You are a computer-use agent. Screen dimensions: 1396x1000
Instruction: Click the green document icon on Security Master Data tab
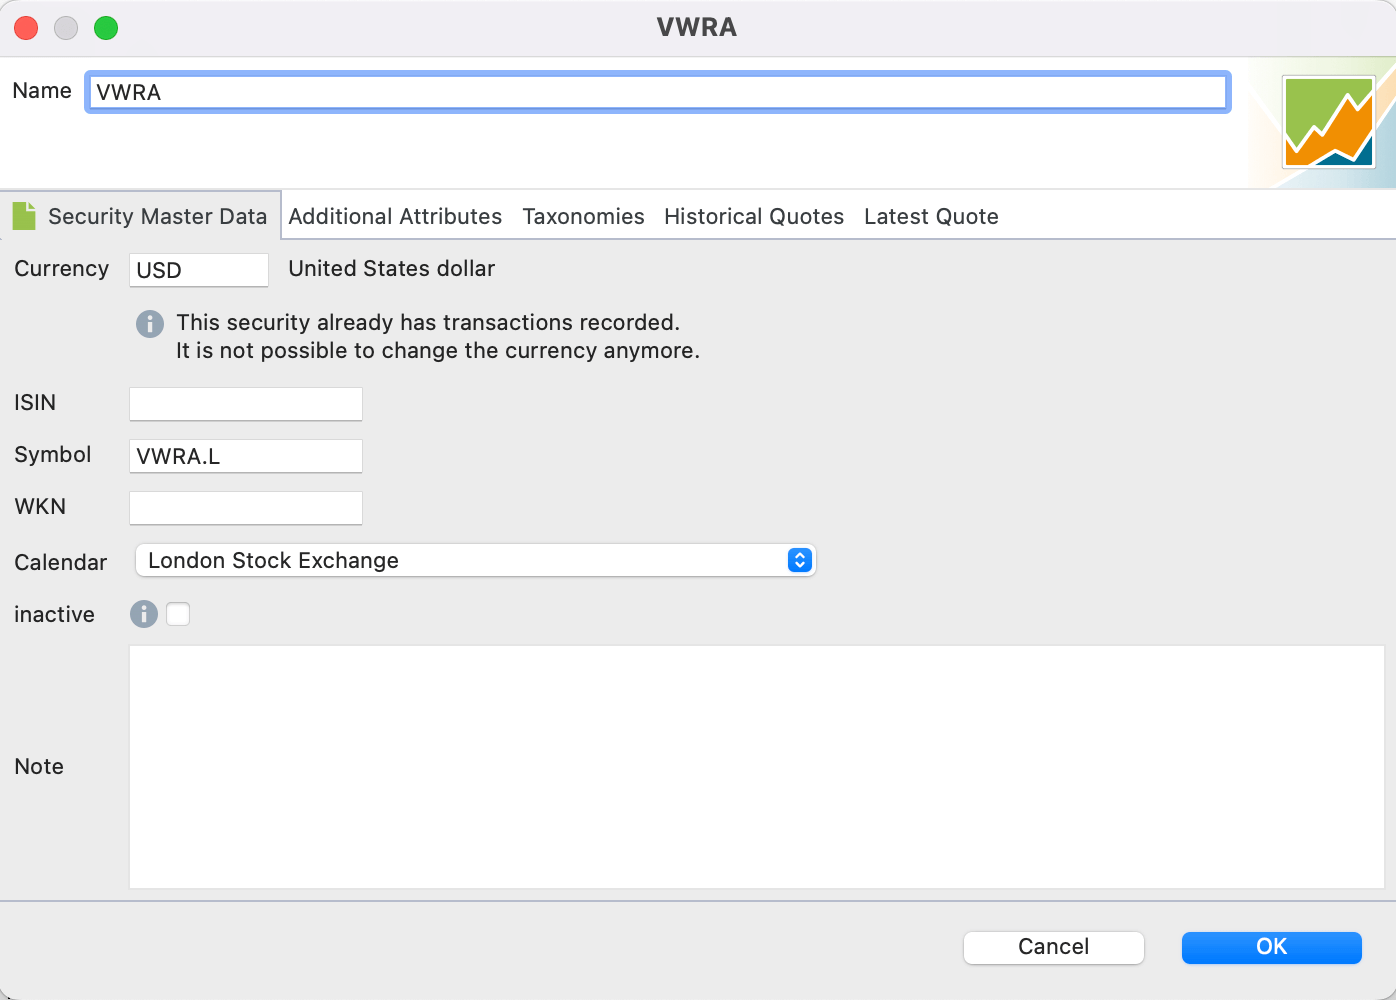[x=24, y=215]
